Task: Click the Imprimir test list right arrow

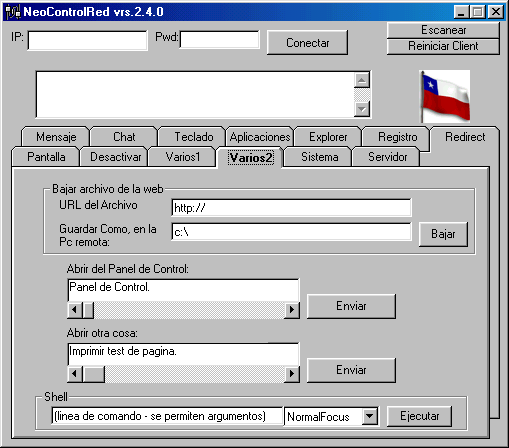Action: pyautogui.click(x=292, y=374)
